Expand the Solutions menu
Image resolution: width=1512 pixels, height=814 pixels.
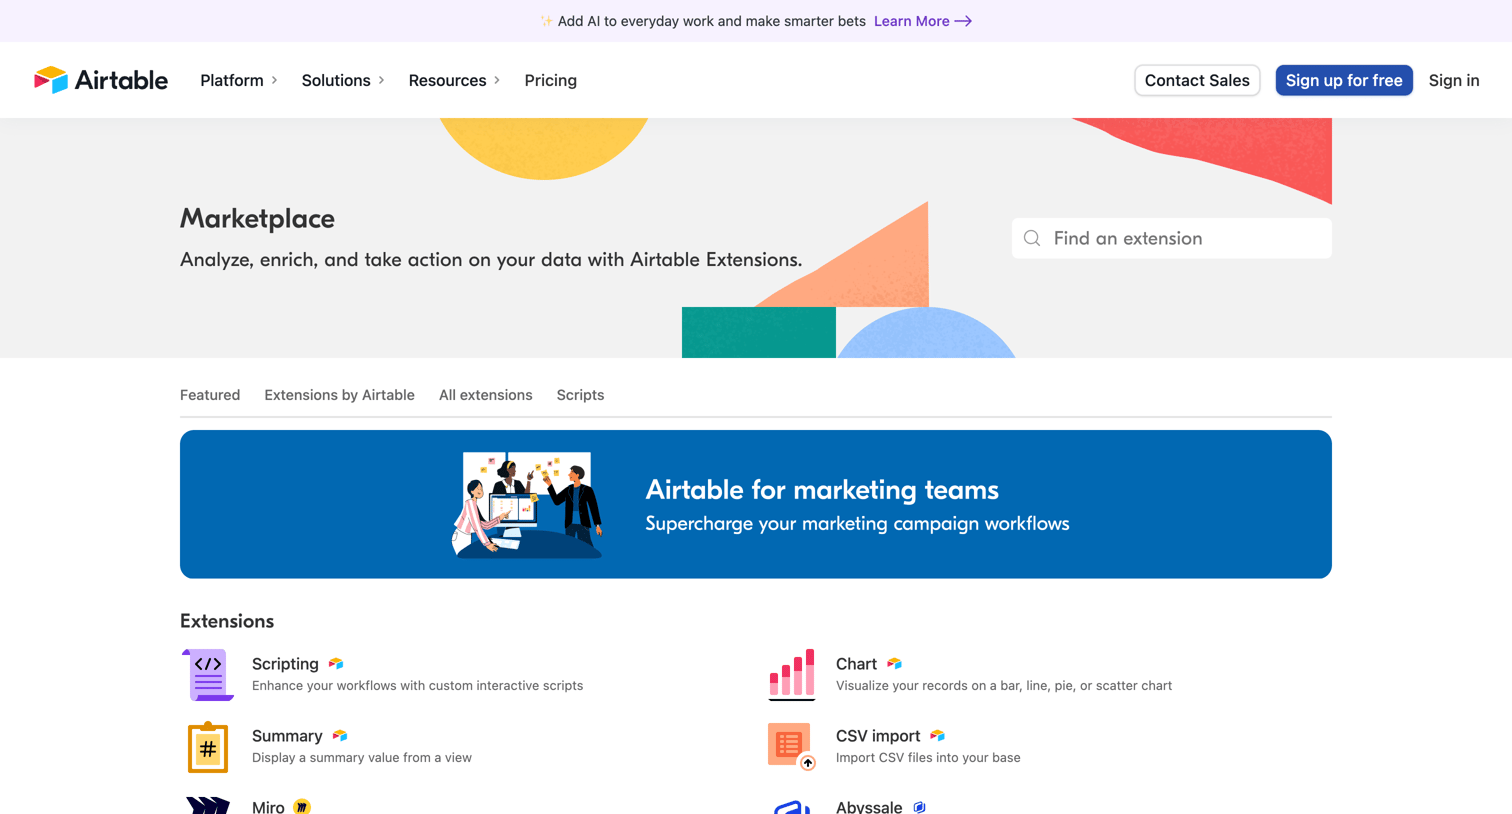click(x=343, y=80)
